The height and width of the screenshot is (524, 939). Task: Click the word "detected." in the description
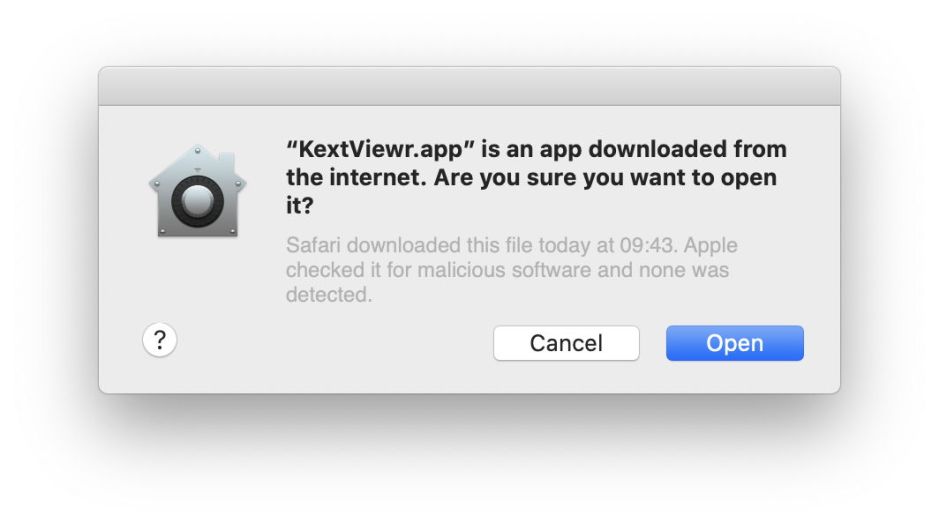[329, 295]
